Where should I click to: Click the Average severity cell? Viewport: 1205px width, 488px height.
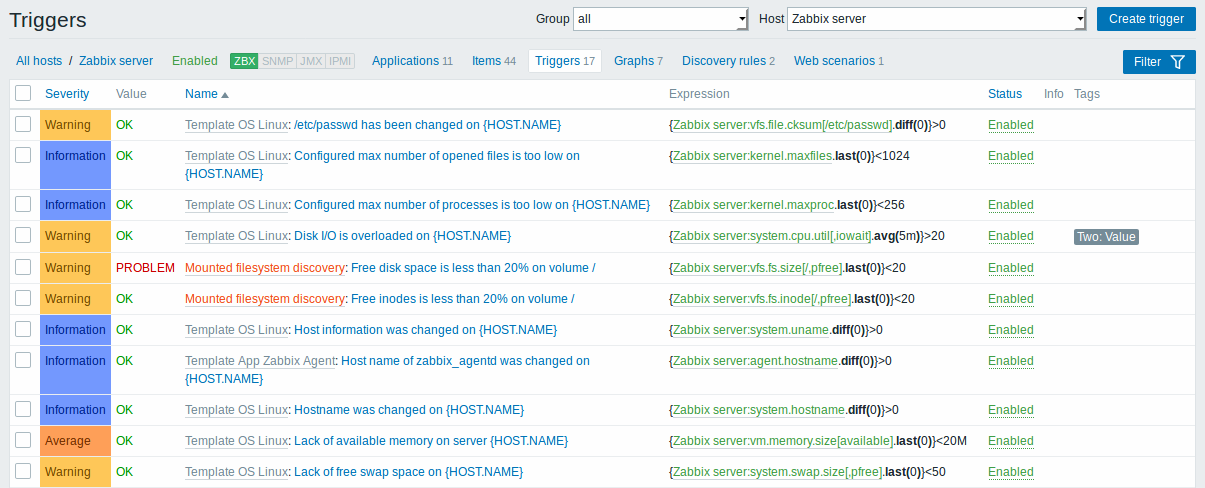click(75, 441)
